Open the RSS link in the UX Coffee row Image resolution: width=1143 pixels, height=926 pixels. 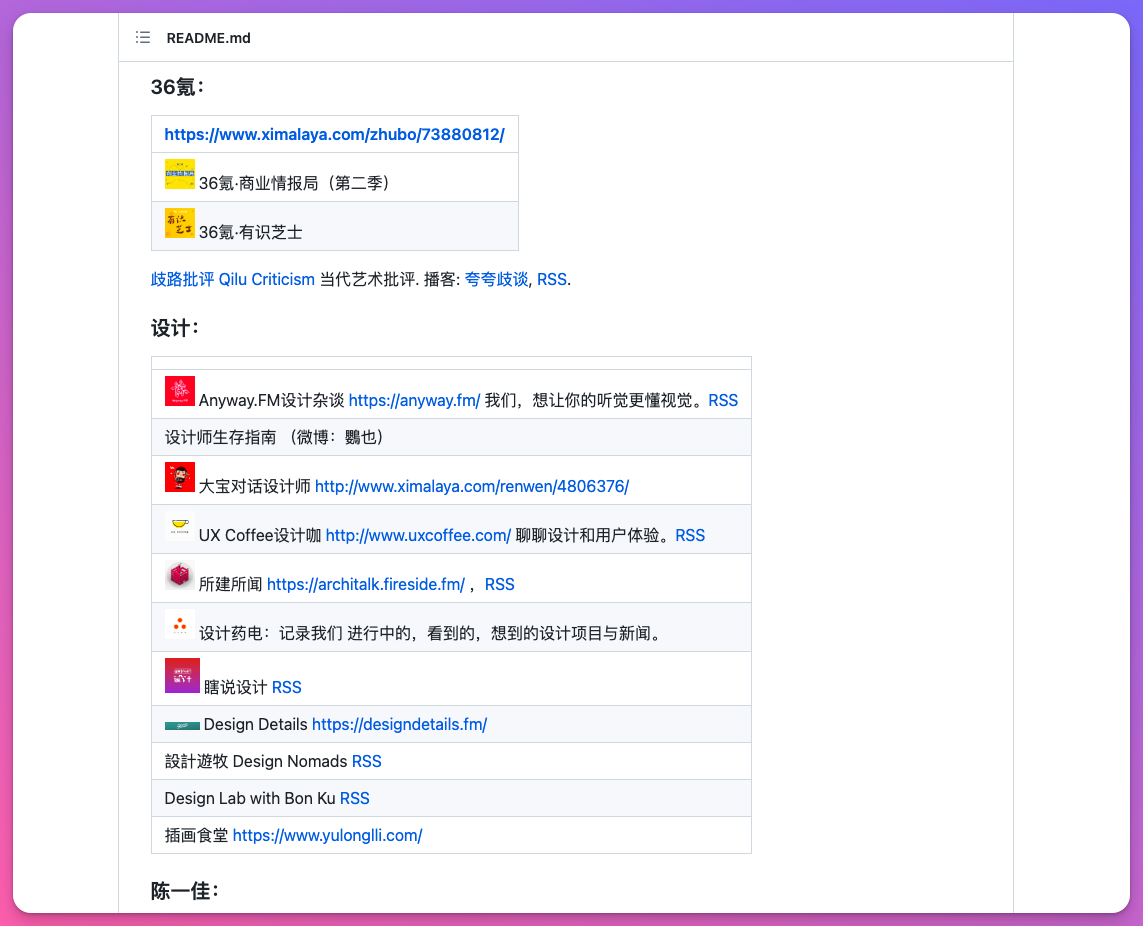point(690,535)
